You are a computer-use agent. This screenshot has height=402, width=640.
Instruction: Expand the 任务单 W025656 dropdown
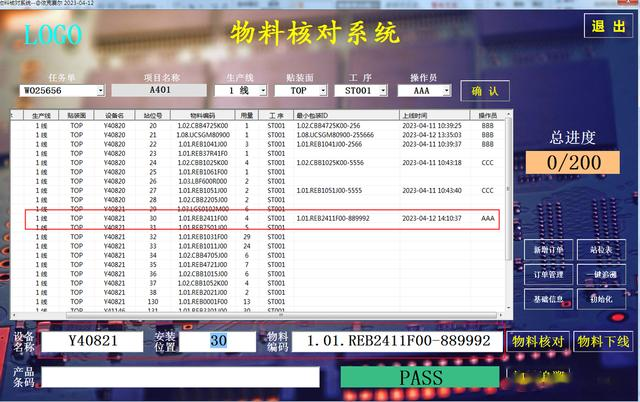pyautogui.click(x=100, y=91)
